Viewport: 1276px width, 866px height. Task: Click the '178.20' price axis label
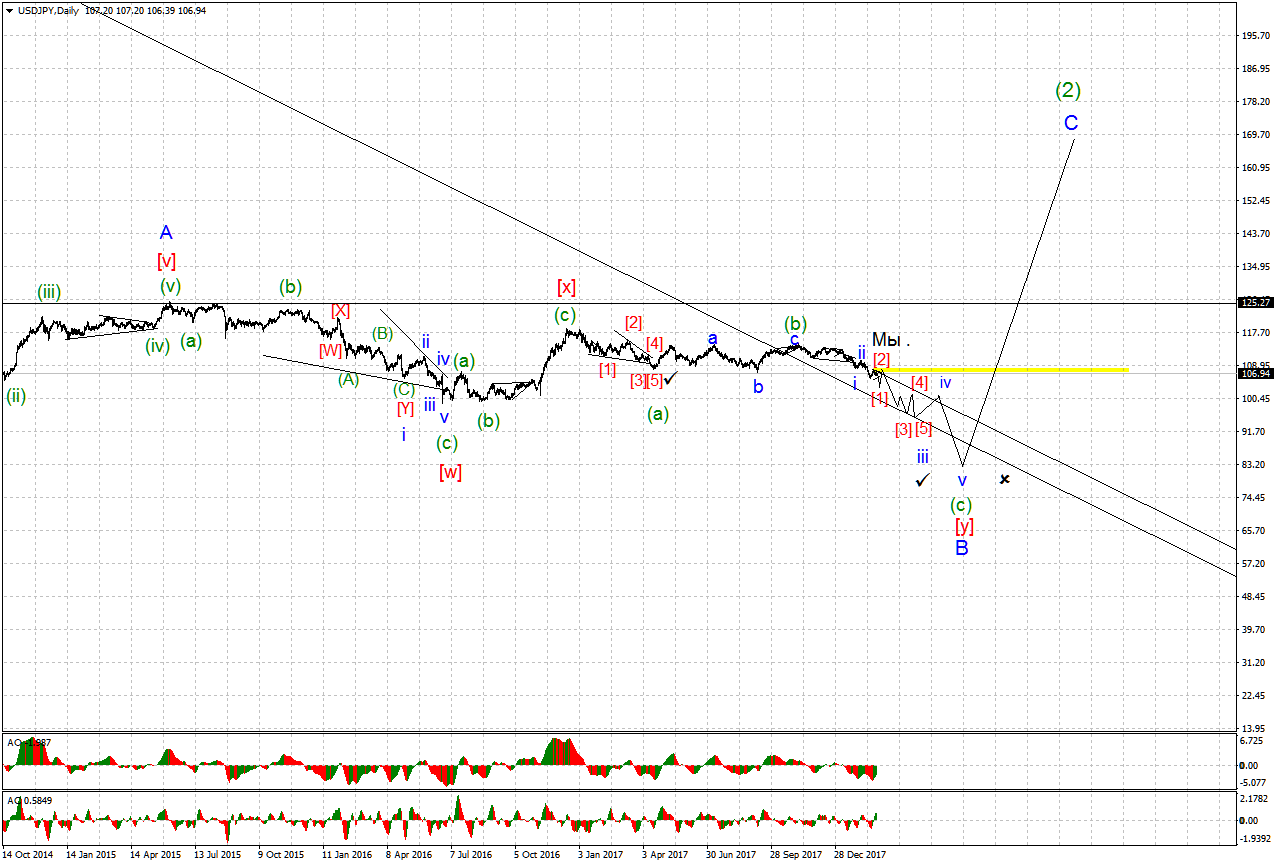(x=1255, y=101)
